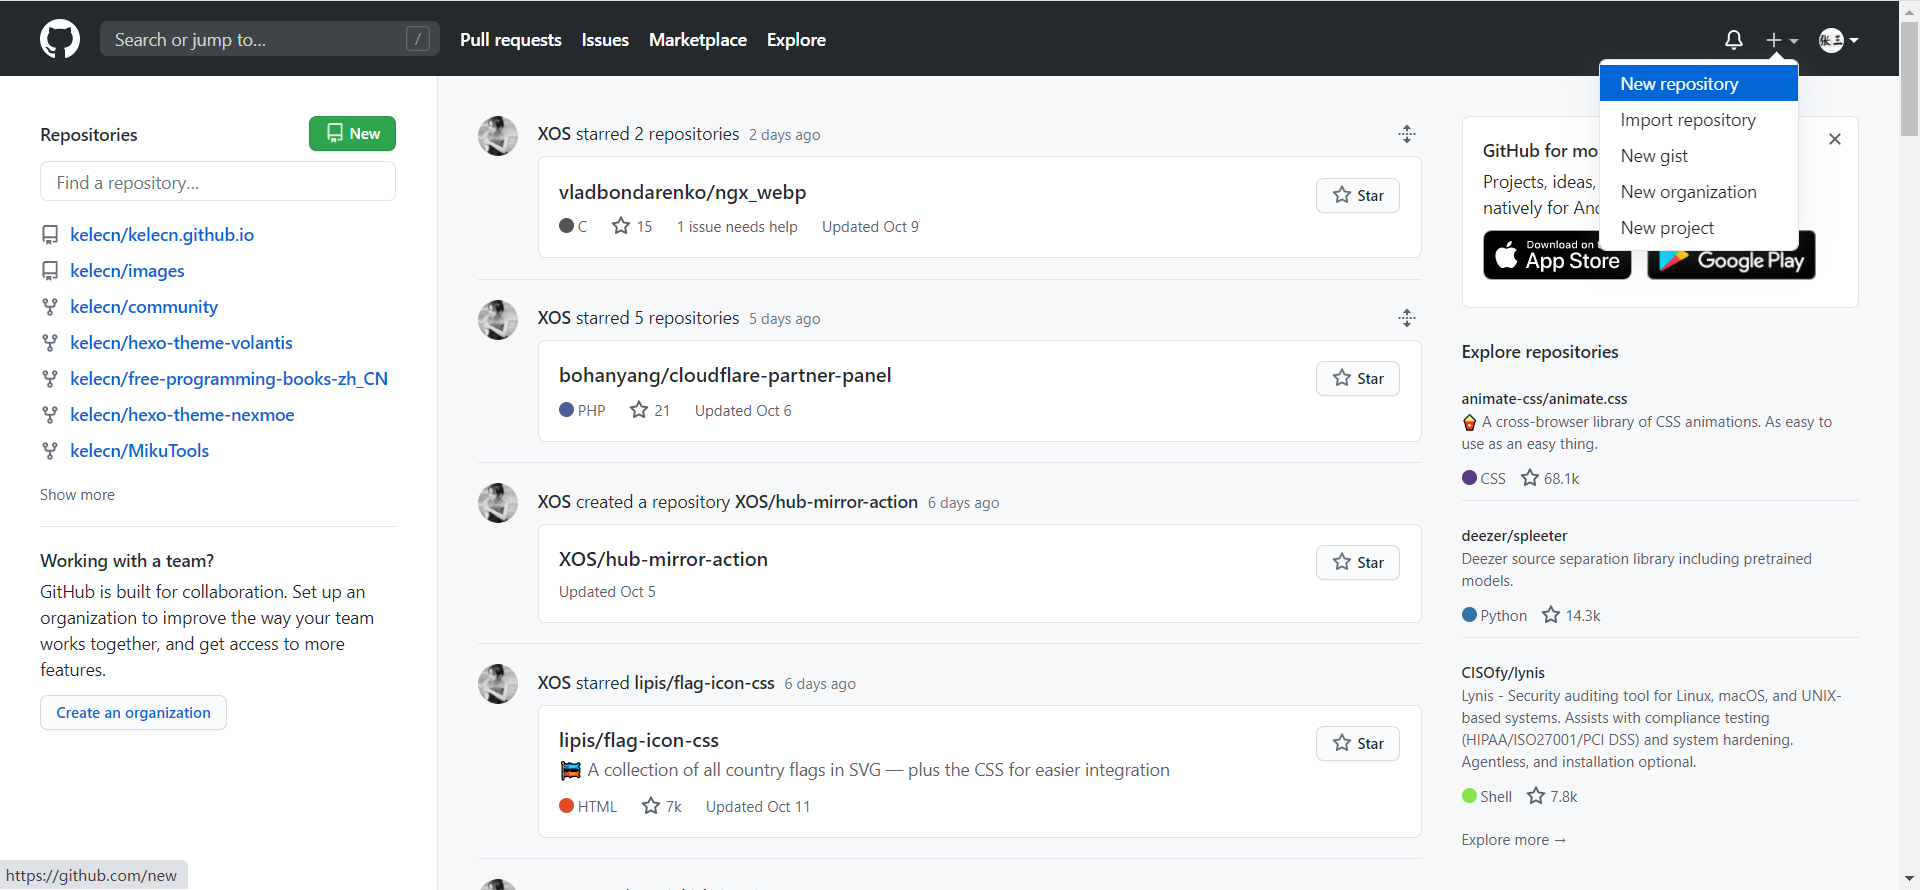Viewport: 1920px width, 890px height.
Task: Expand the 'starred 5 repositories' feed group
Action: click(x=1407, y=318)
